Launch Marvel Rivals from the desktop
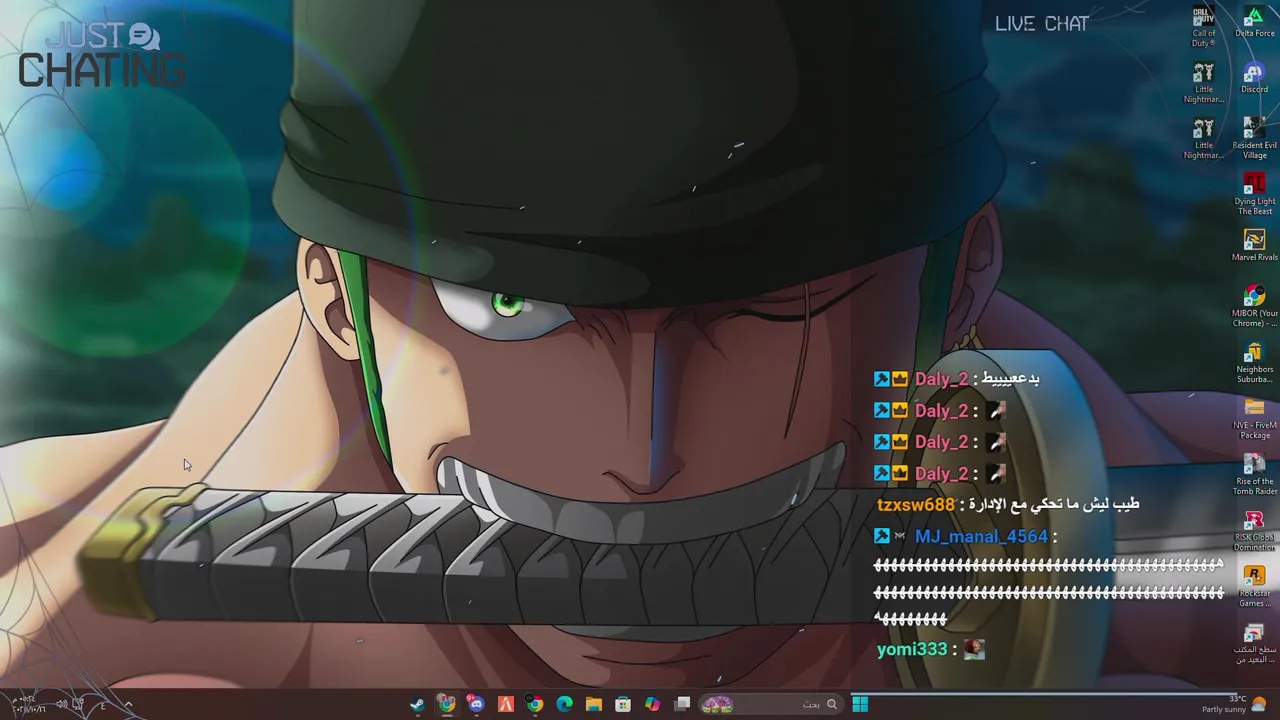 coord(1254,246)
